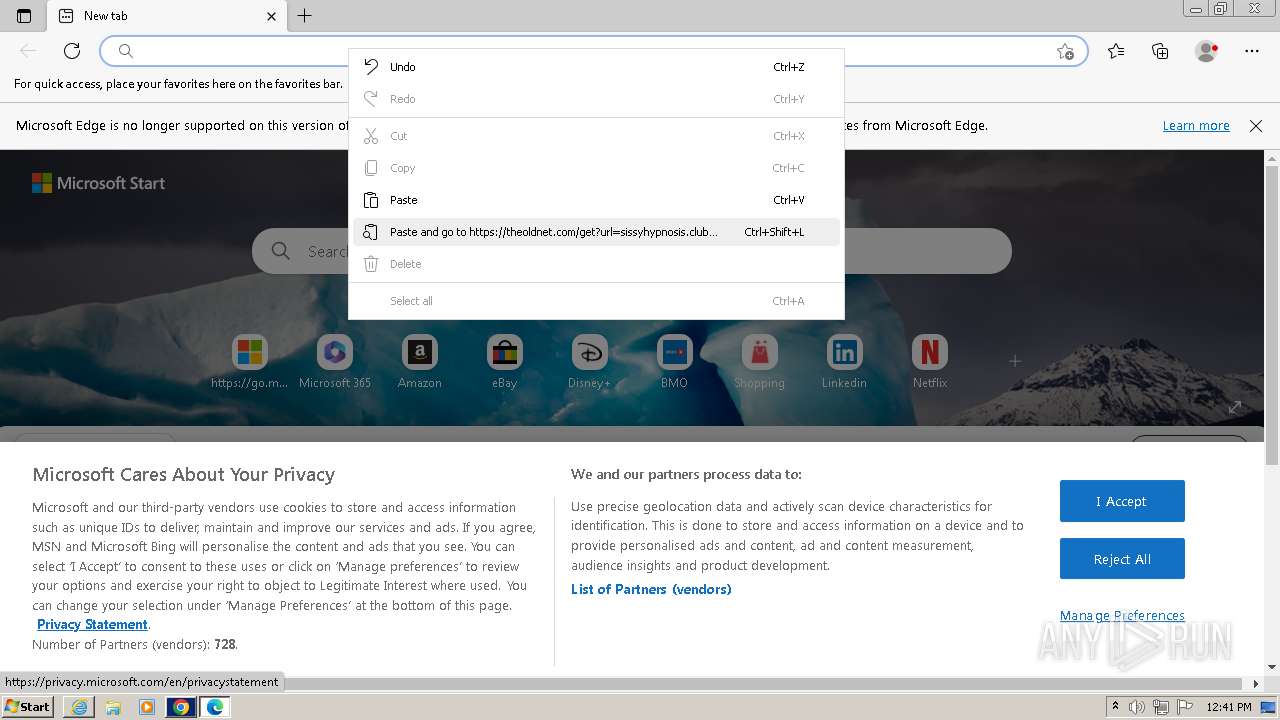Open the Amazon quick link
This screenshot has width=1280, height=720.
pyautogui.click(x=419, y=361)
